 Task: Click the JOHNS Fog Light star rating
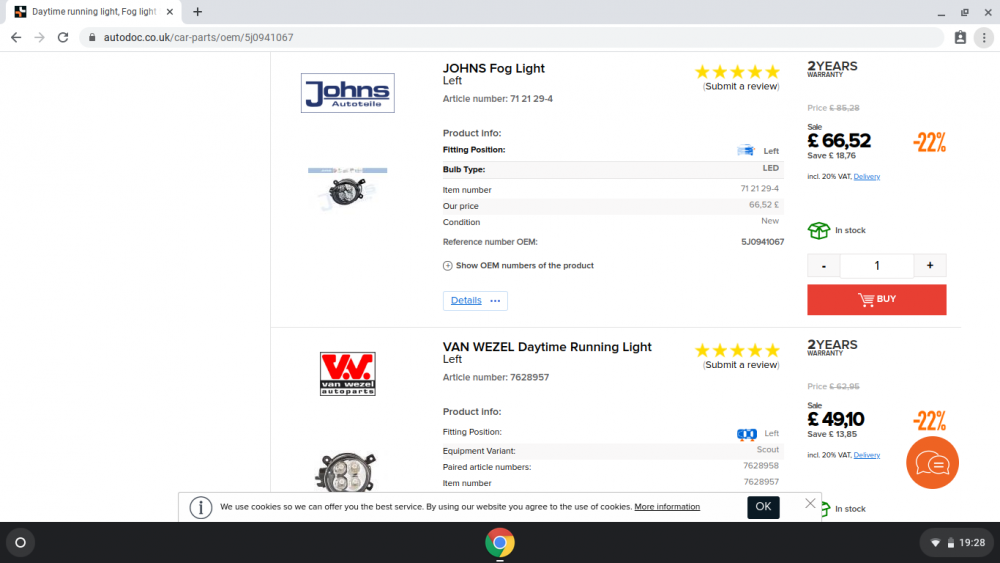click(x=737, y=72)
